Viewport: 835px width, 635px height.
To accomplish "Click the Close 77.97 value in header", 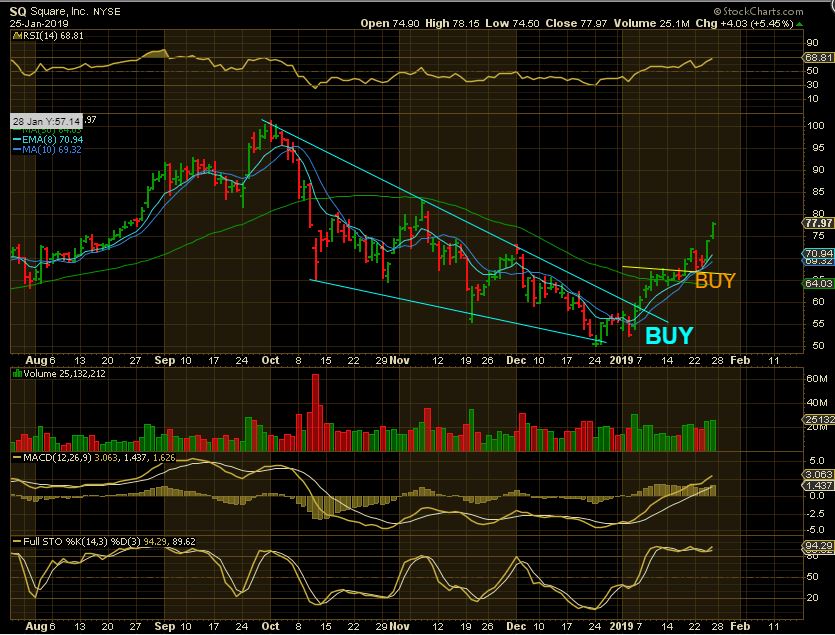I will (576, 23).
